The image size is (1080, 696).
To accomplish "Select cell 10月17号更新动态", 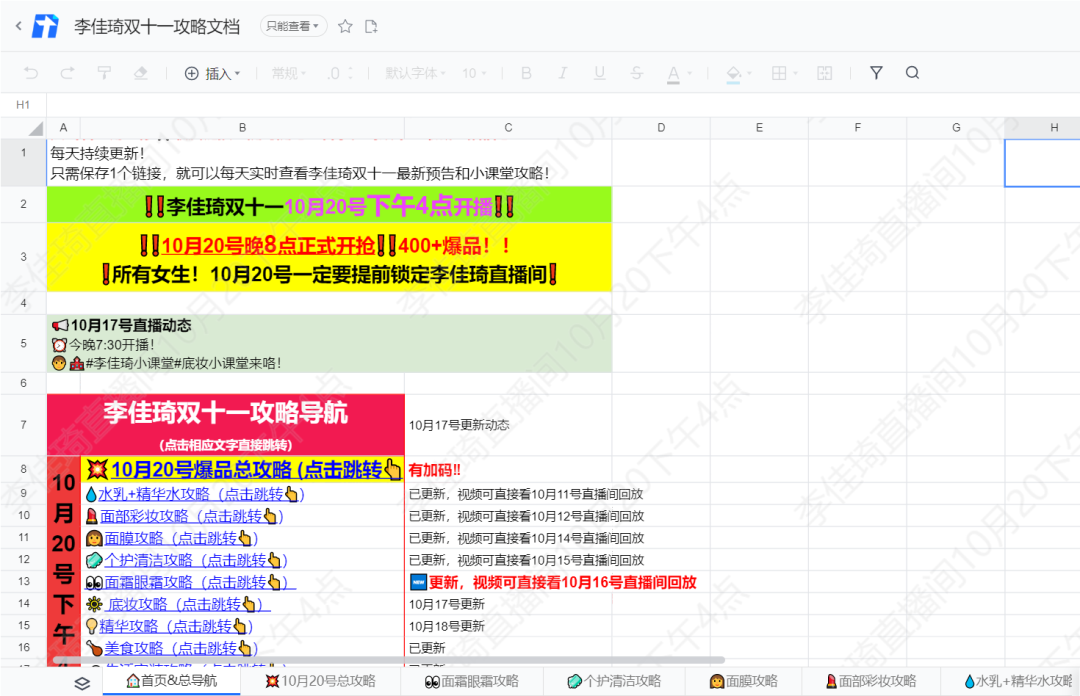I will tap(508, 425).
